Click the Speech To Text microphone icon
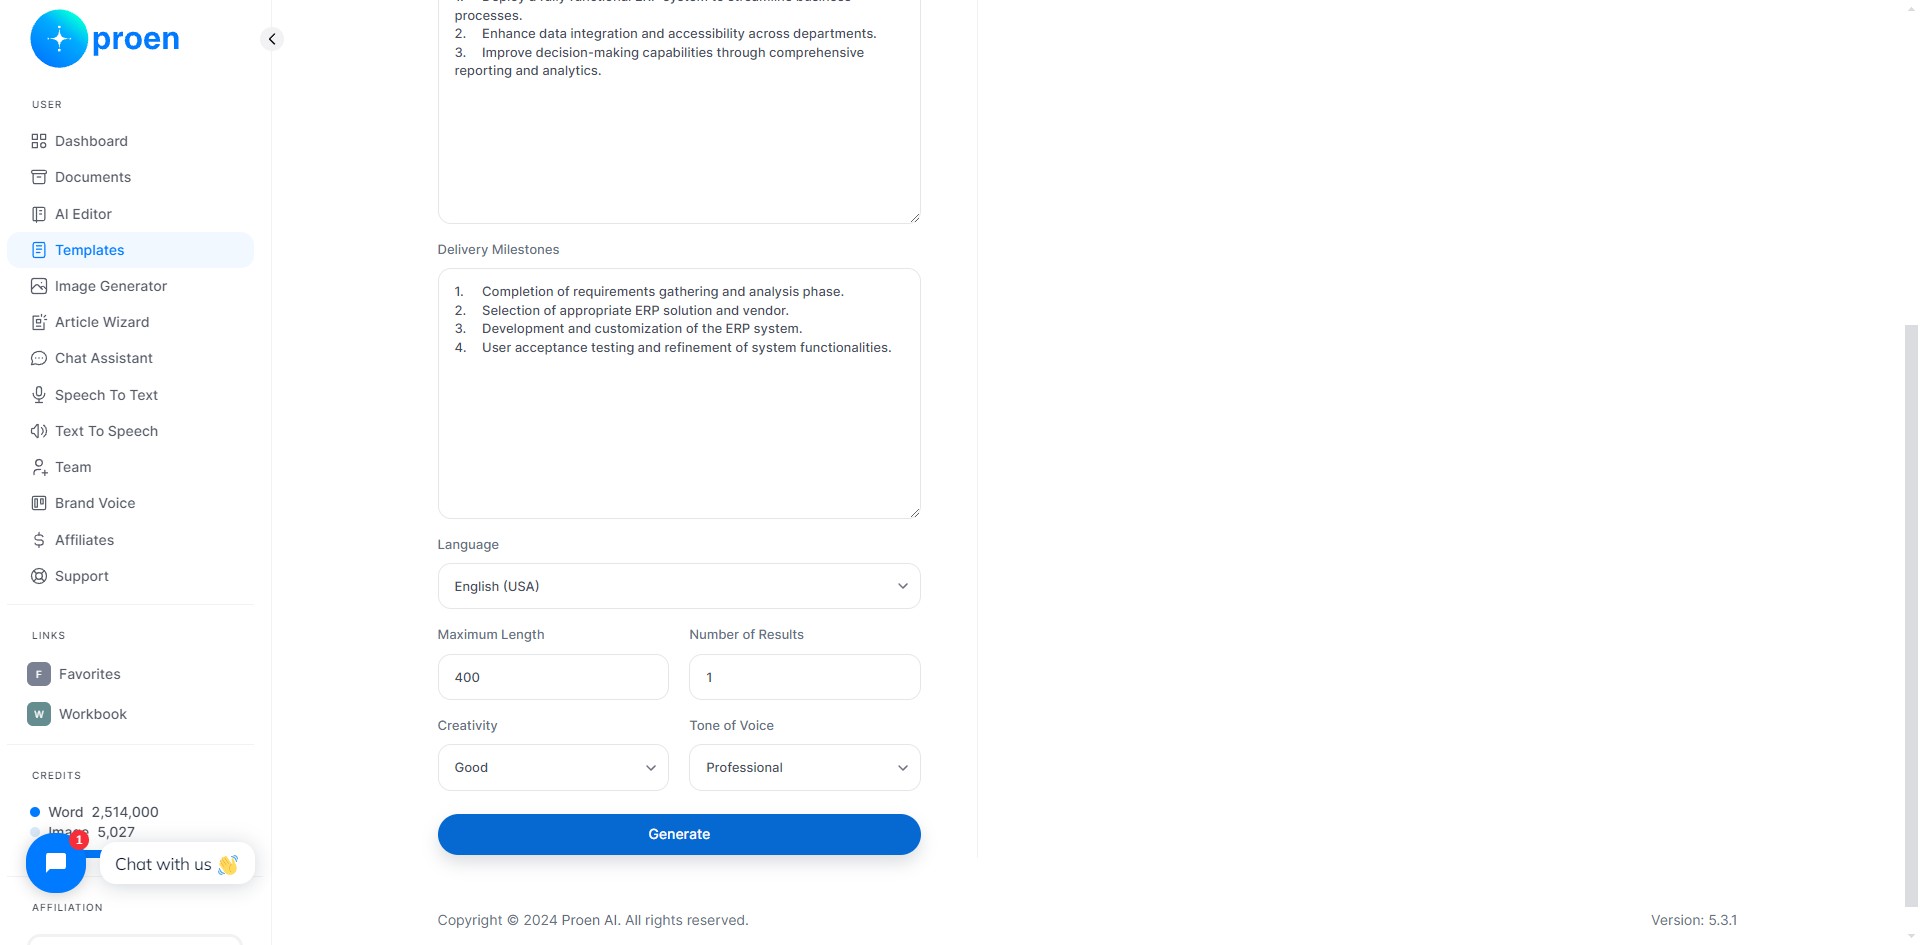Viewport: 1920px width, 945px height. tap(39, 395)
